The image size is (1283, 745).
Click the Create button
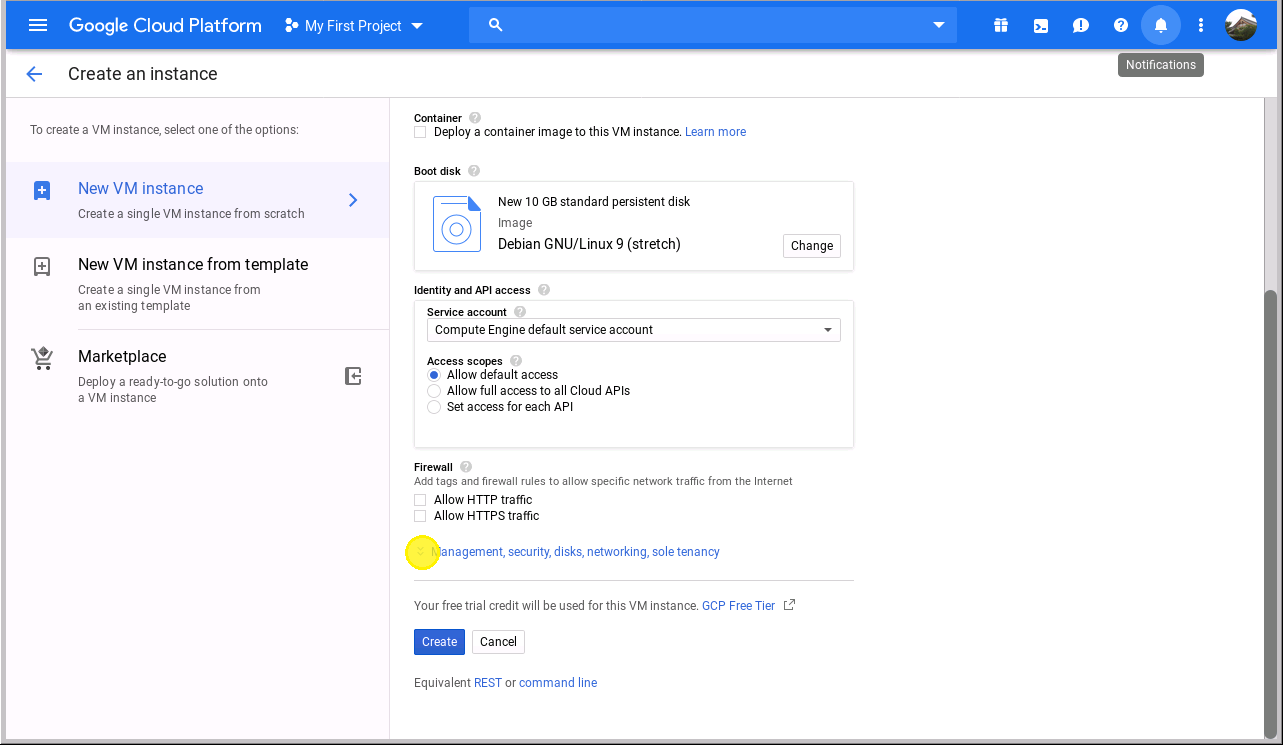[x=439, y=642]
